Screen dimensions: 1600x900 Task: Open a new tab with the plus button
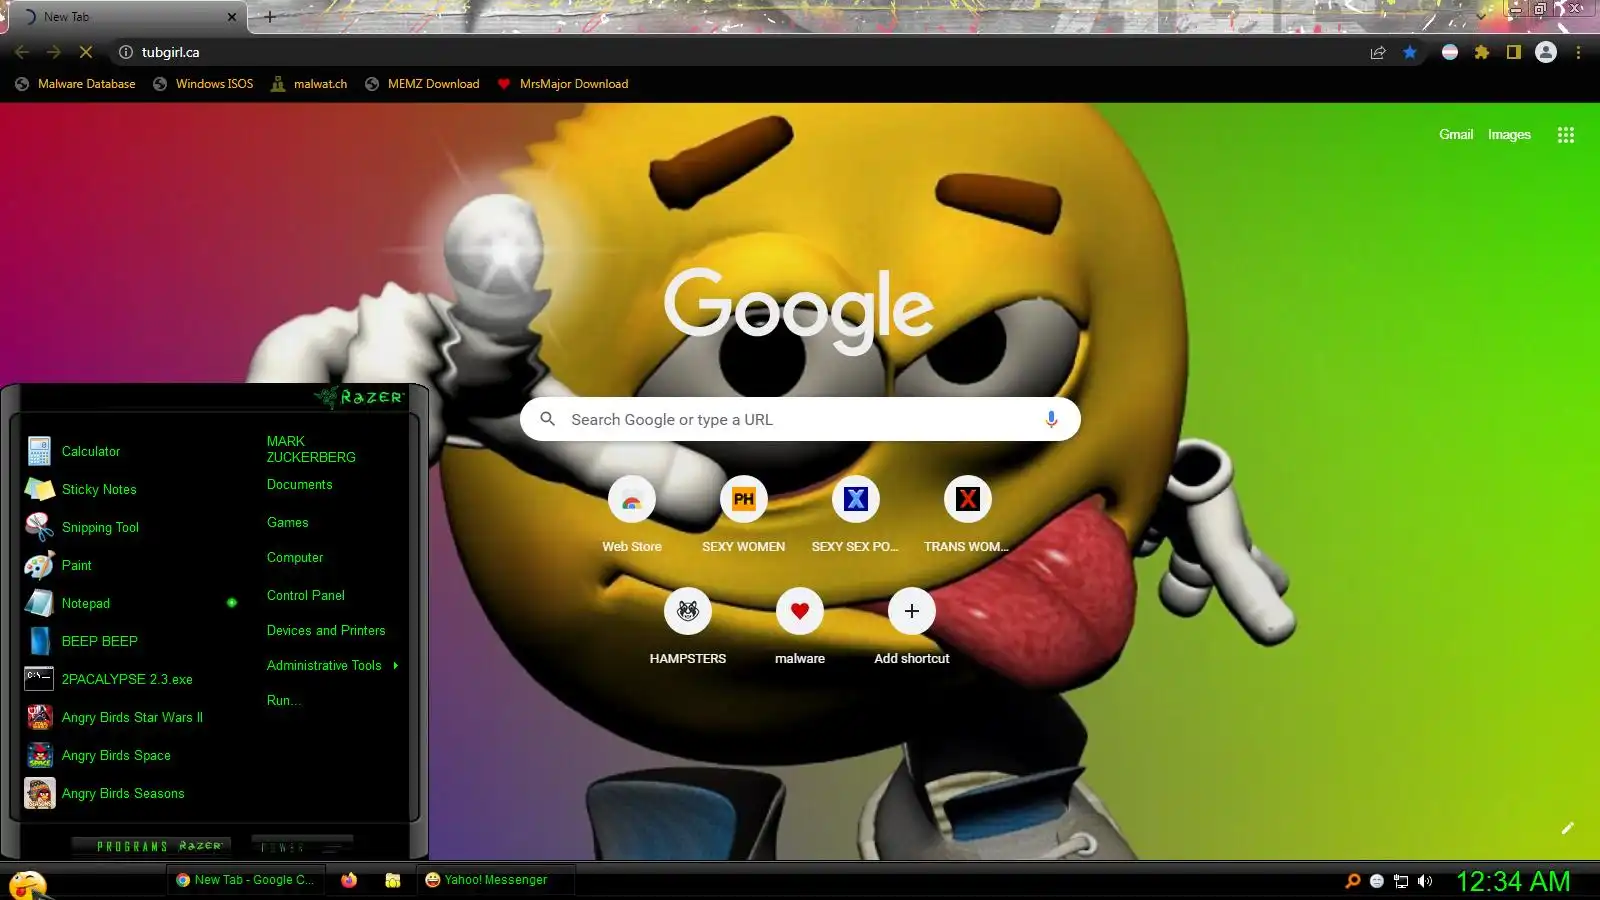[269, 16]
